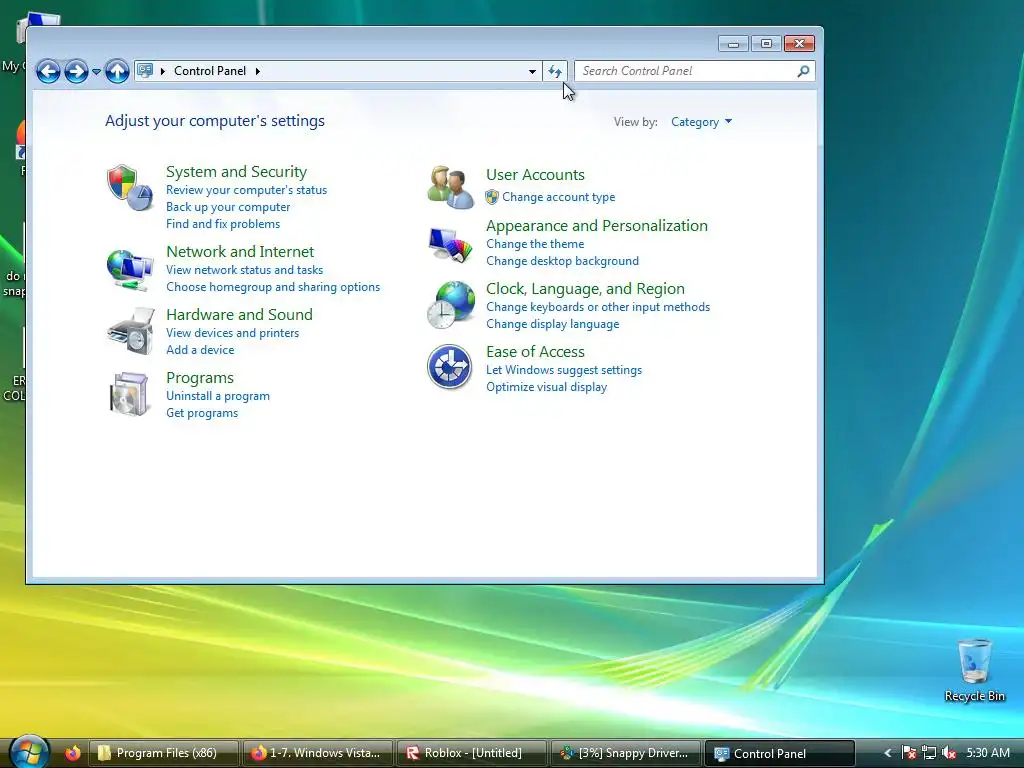Open Back up your computer link
This screenshot has height=768, width=1024.
[x=228, y=207]
